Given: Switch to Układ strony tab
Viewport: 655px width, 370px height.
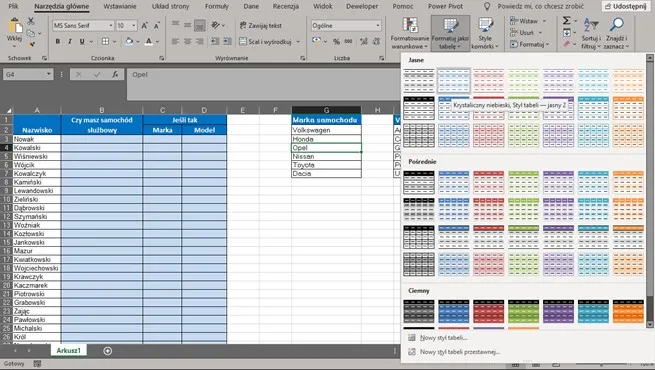Looking at the screenshot, I should click(x=170, y=6).
